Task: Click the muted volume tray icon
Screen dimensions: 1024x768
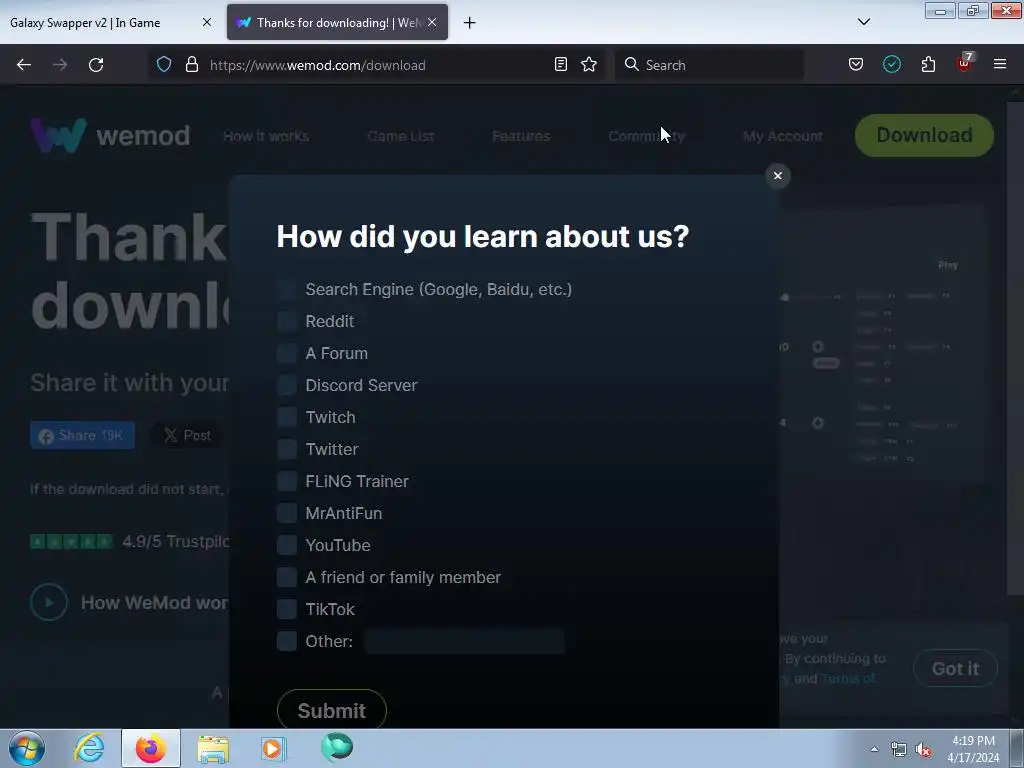Action: click(x=923, y=750)
